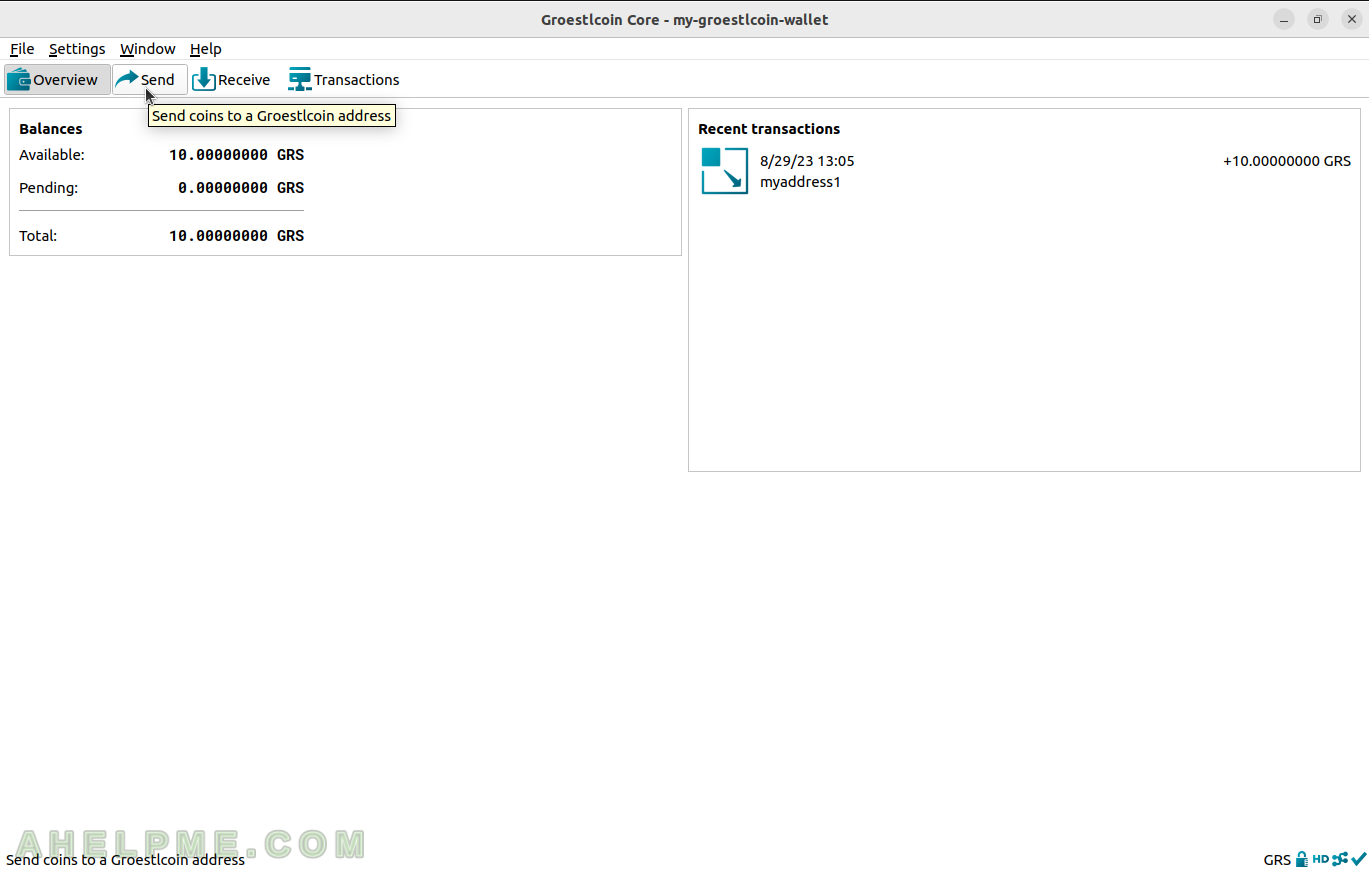The image size is (1369, 872).
Task: Open the Send coins tab
Action: [x=149, y=80]
